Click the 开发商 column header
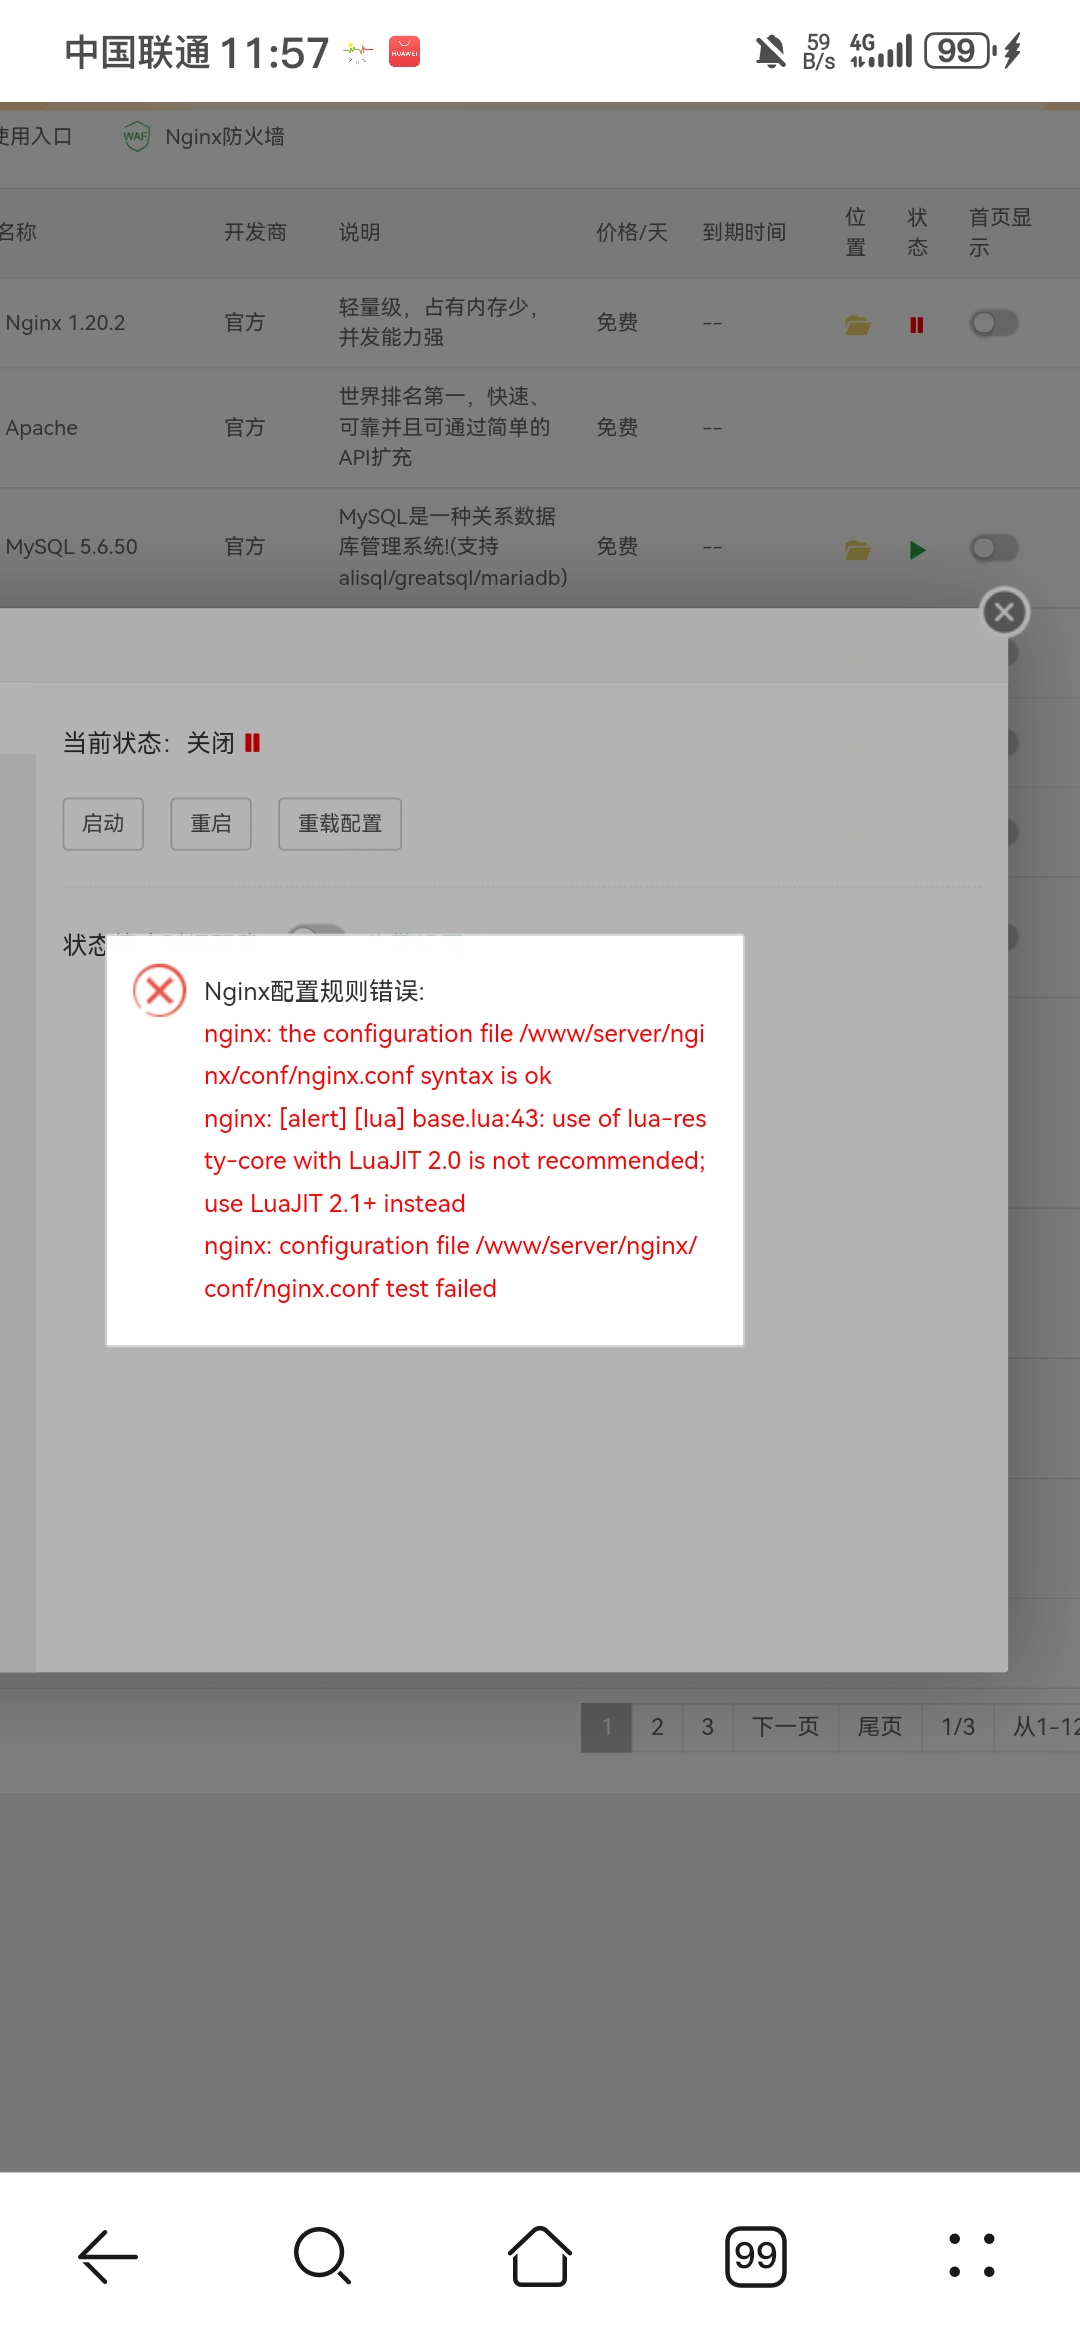 tap(255, 232)
